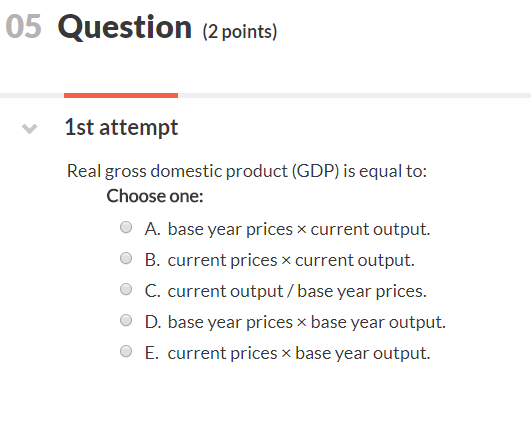Click answer text 'base year prices × base year output'
The width and height of the screenshot is (531, 433).
(306, 323)
